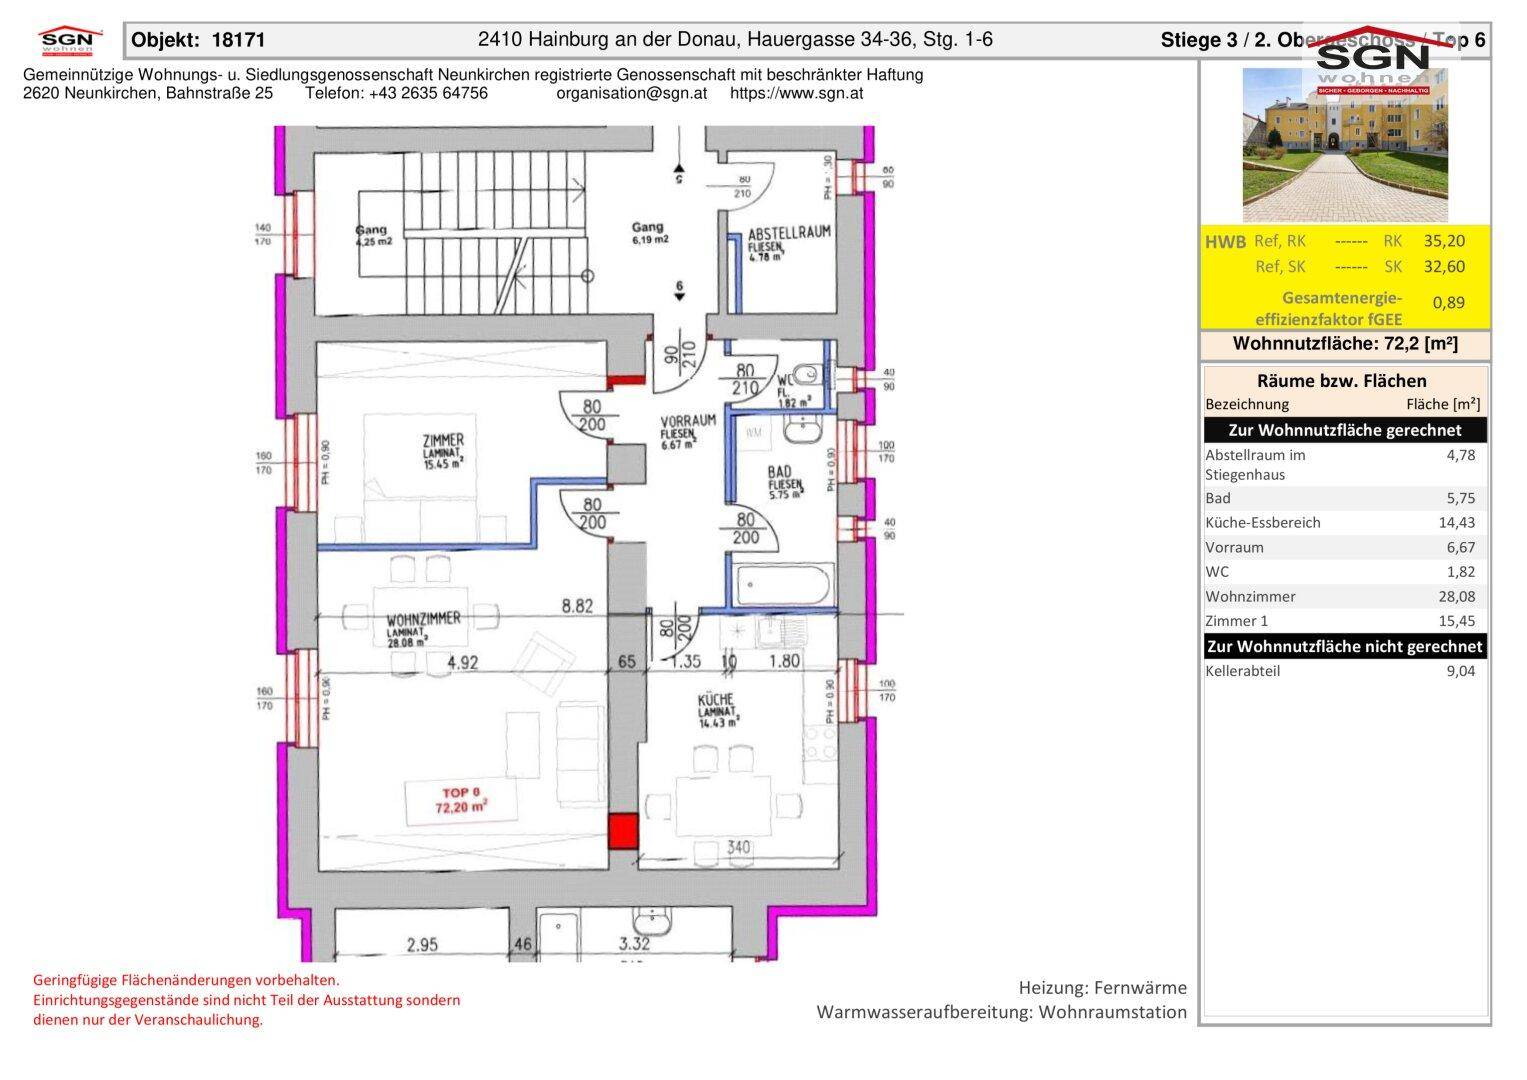Click the 2.95 dimension below the plan
Image resolution: width=1527 pixels, height=1080 pixels.
click(424, 943)
